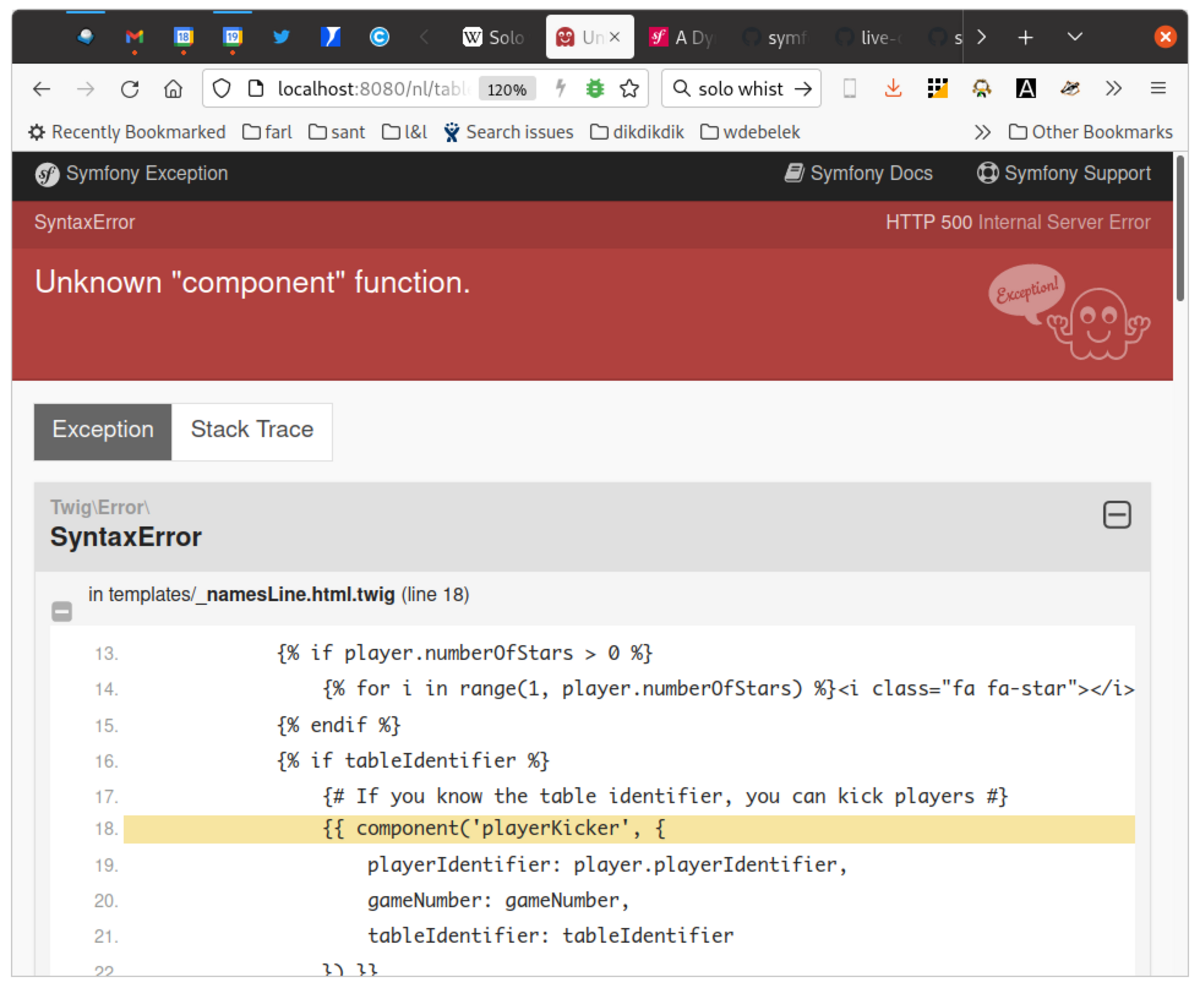Click 'HTTP 500 Internal Server Error' text
This screenshot has width=1200, height=988.
pos(1018,223)
